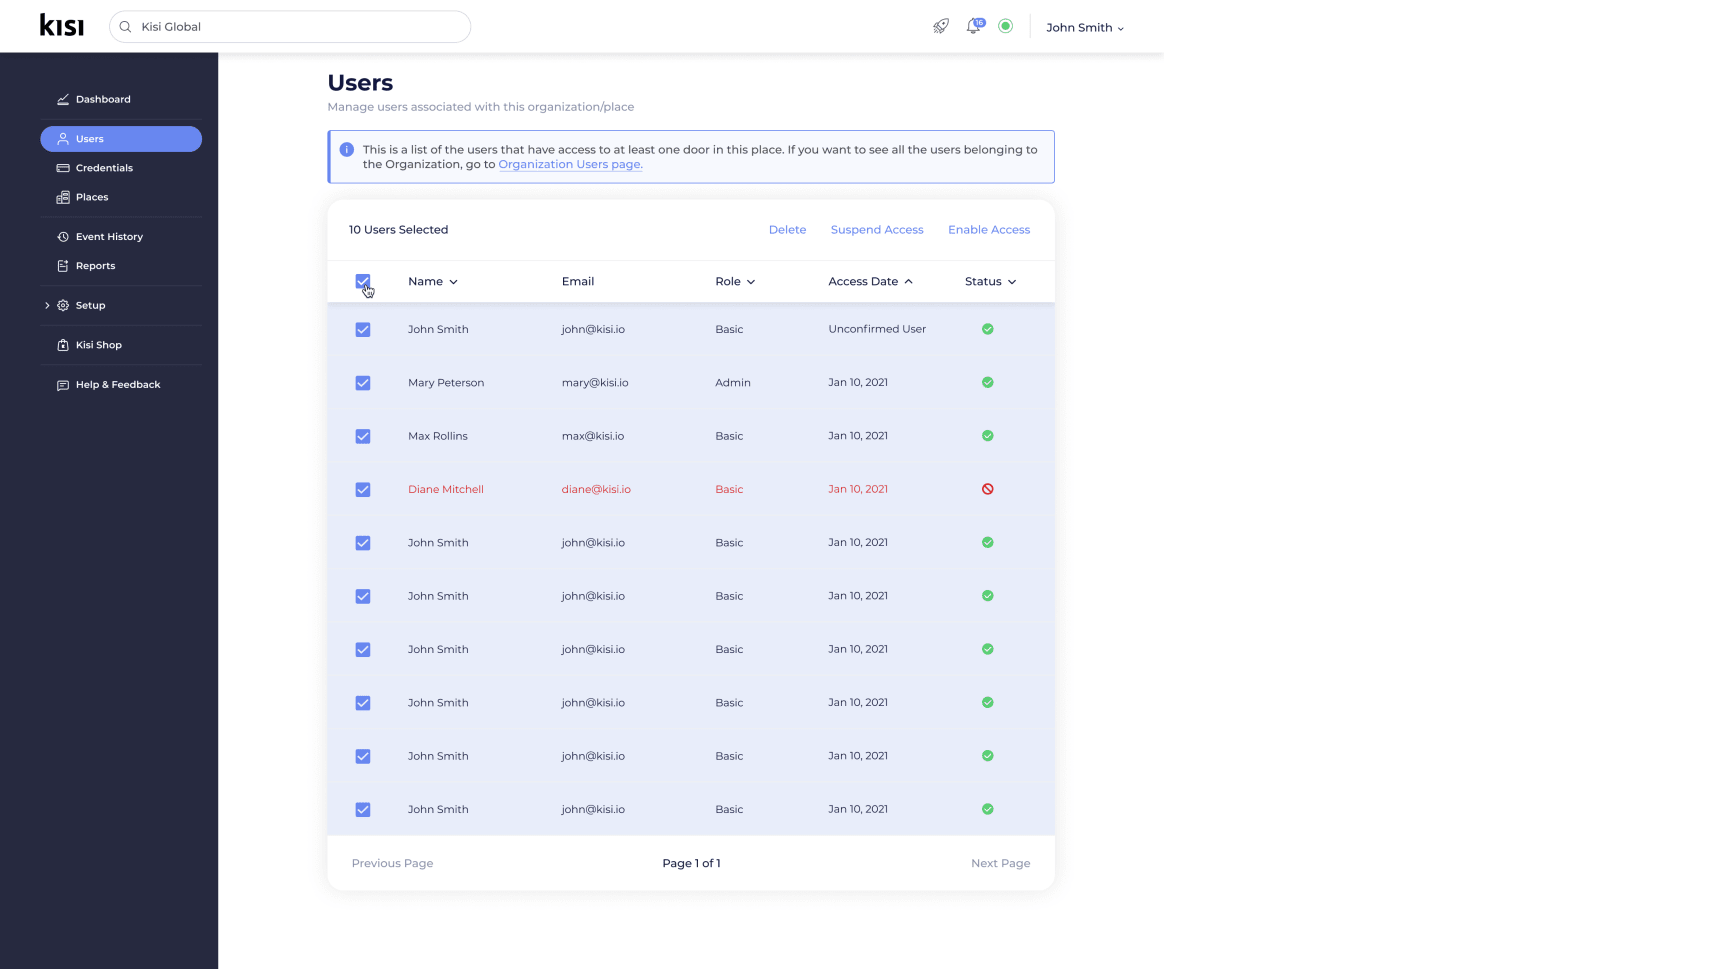Open the John Smith account dropdown
The height and width of the screenshot is (969, 1722).
point(1084,27)
